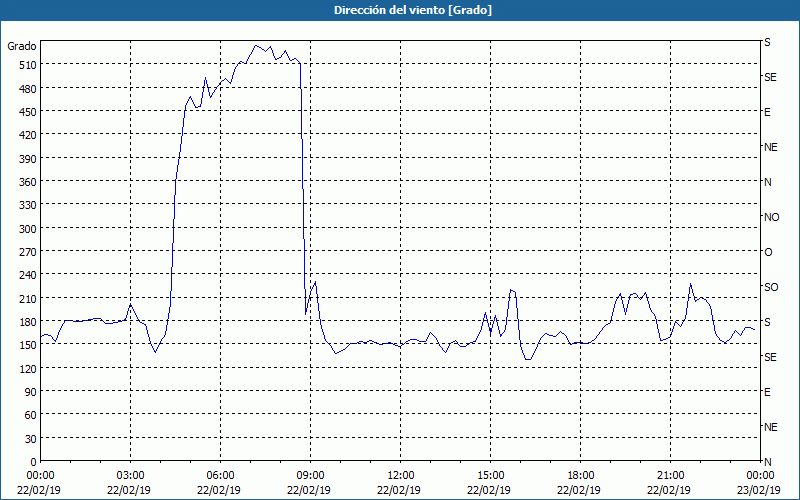Pick the 60 y-axis value
800x500 pixels.
click(x=31, y=415)
